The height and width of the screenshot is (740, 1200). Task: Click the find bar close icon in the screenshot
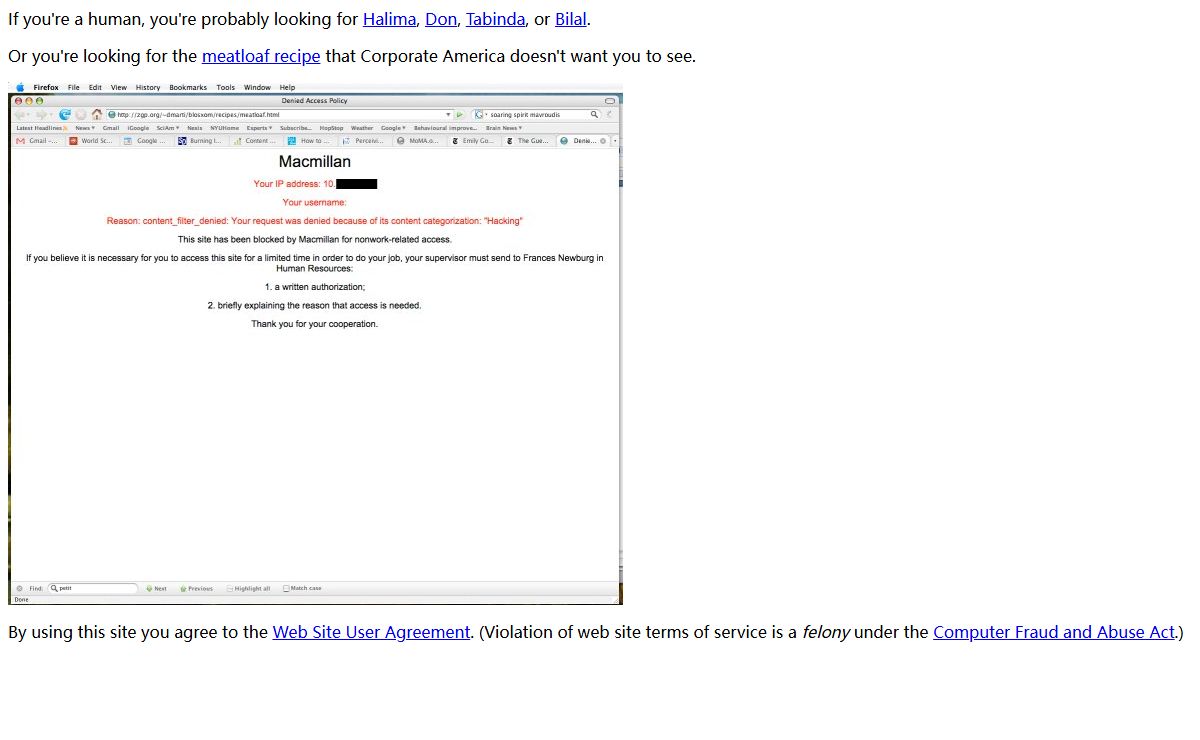19,588
